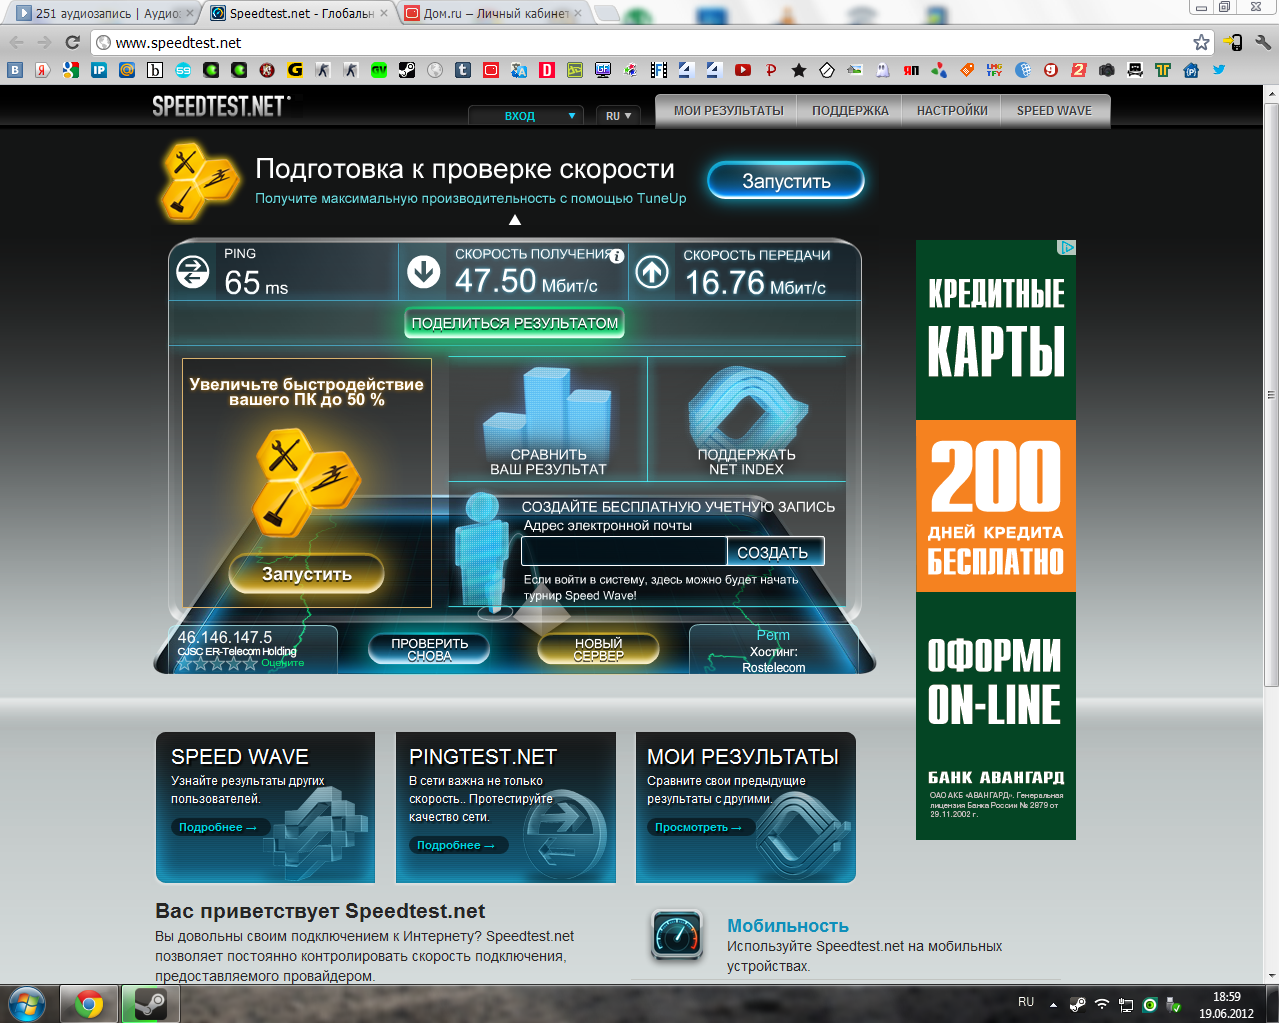Open the LMGTFY bookmark icon
Screen dimensions: 1279x1023
(995, 70)
